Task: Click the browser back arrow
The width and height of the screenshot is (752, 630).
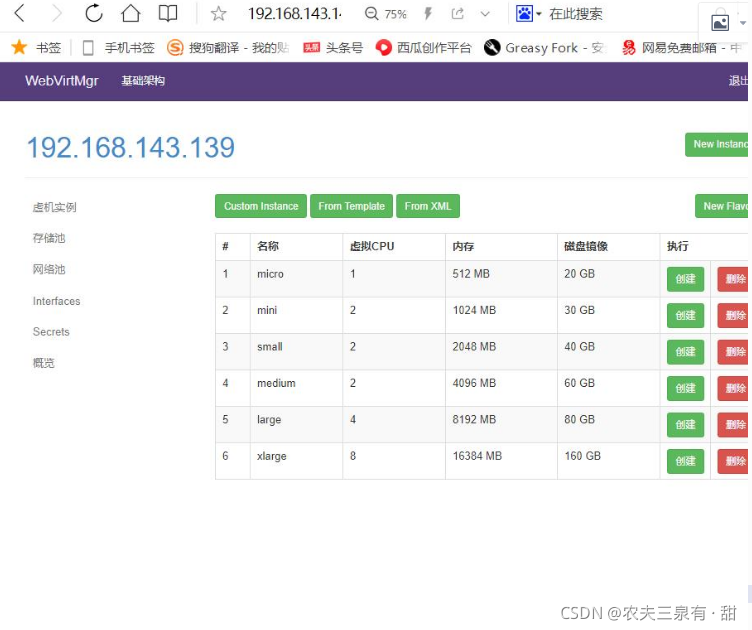Action: [19, 13]
